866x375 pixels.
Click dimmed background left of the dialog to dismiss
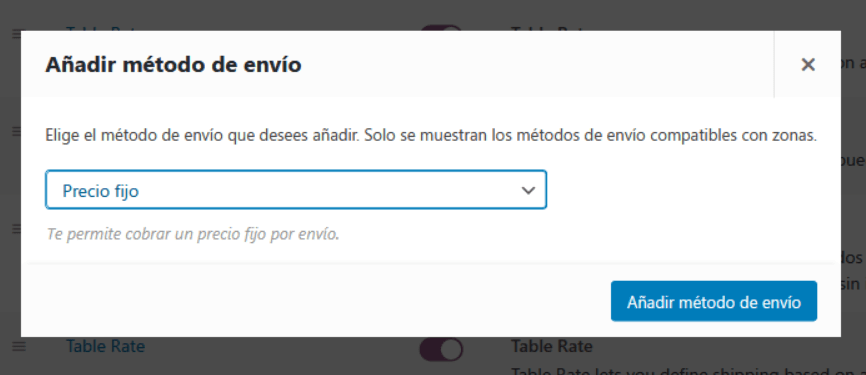[10, 182]
